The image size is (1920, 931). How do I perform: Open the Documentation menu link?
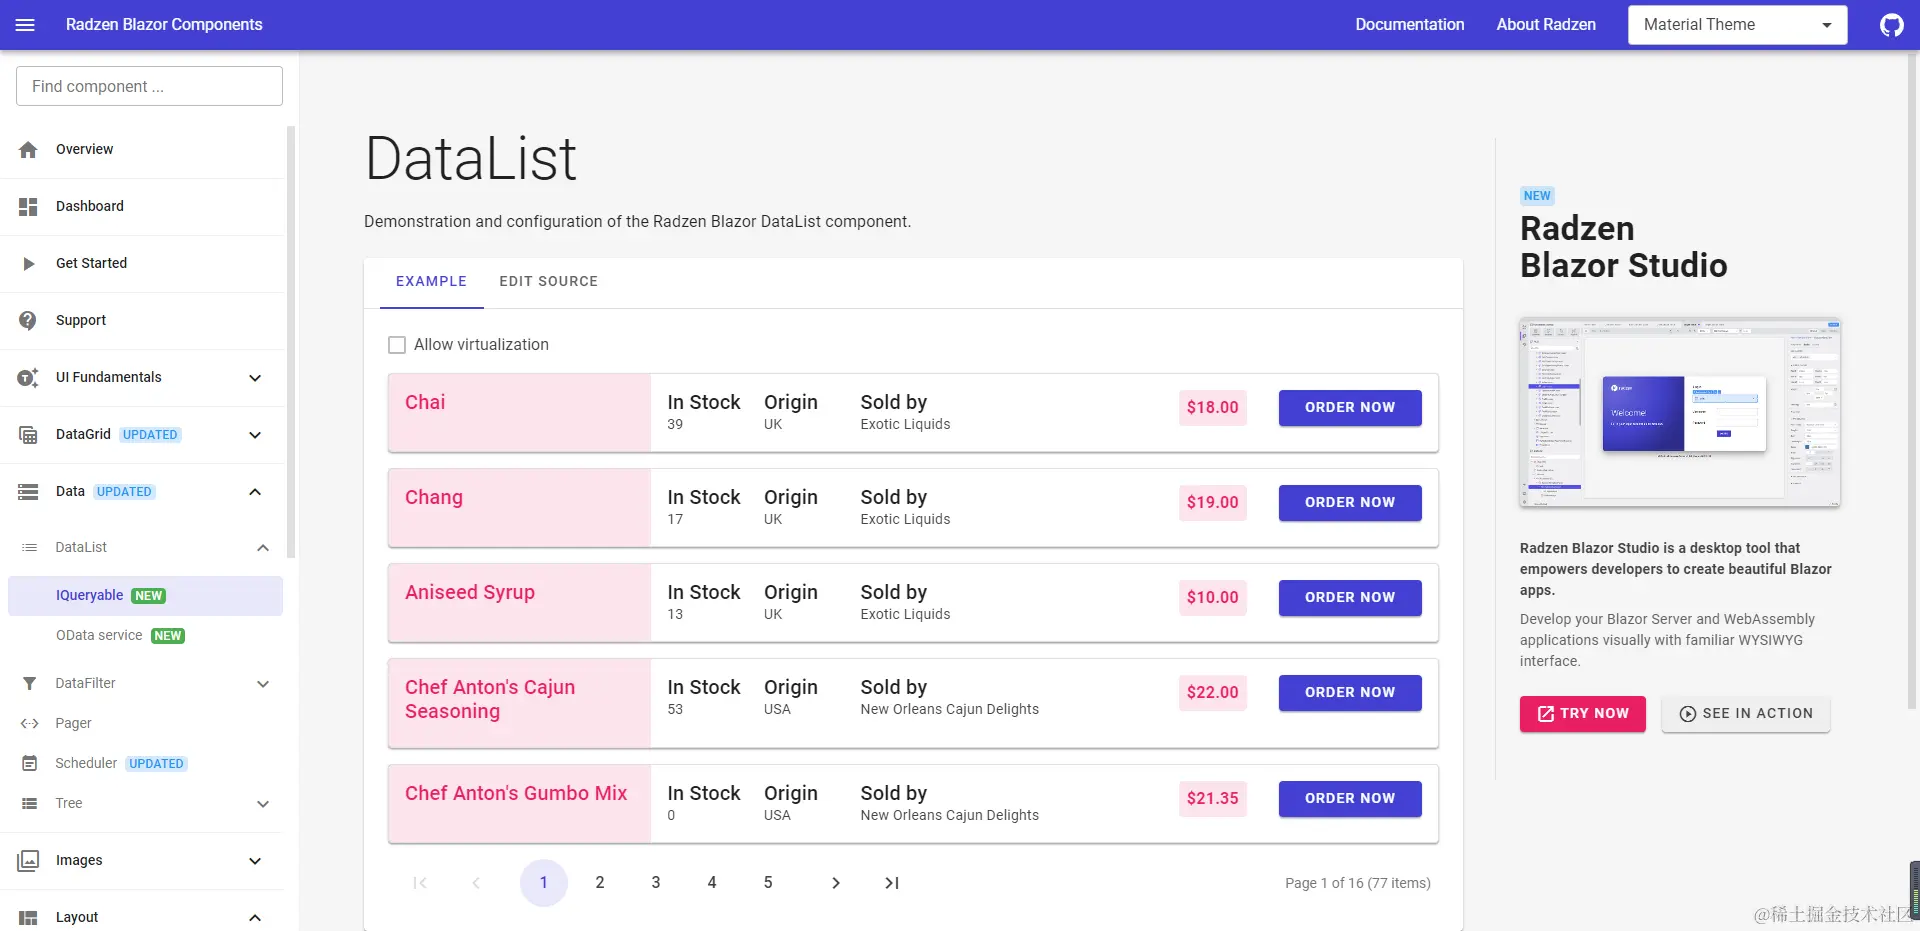coord(1410,25)
